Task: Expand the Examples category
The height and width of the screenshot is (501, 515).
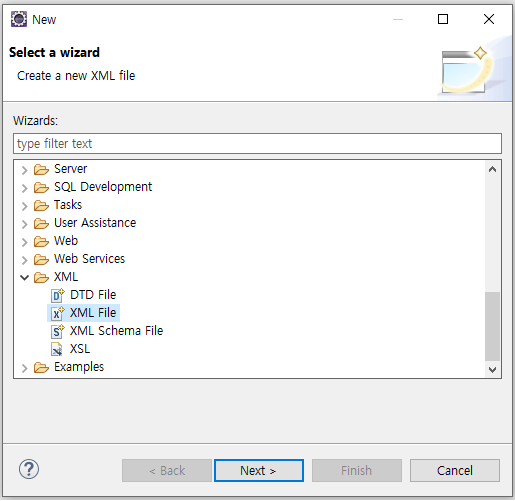Action: click(24, 368)
